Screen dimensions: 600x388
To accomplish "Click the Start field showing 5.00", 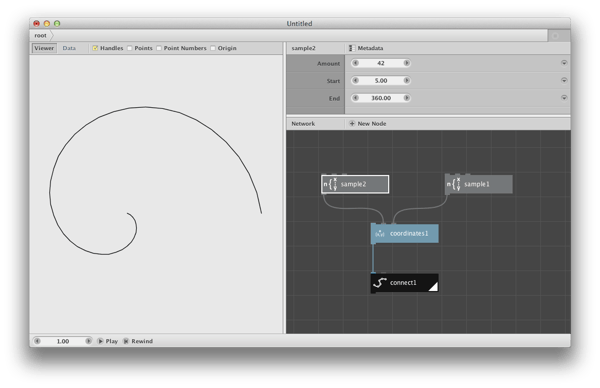I will coord(381,81).
